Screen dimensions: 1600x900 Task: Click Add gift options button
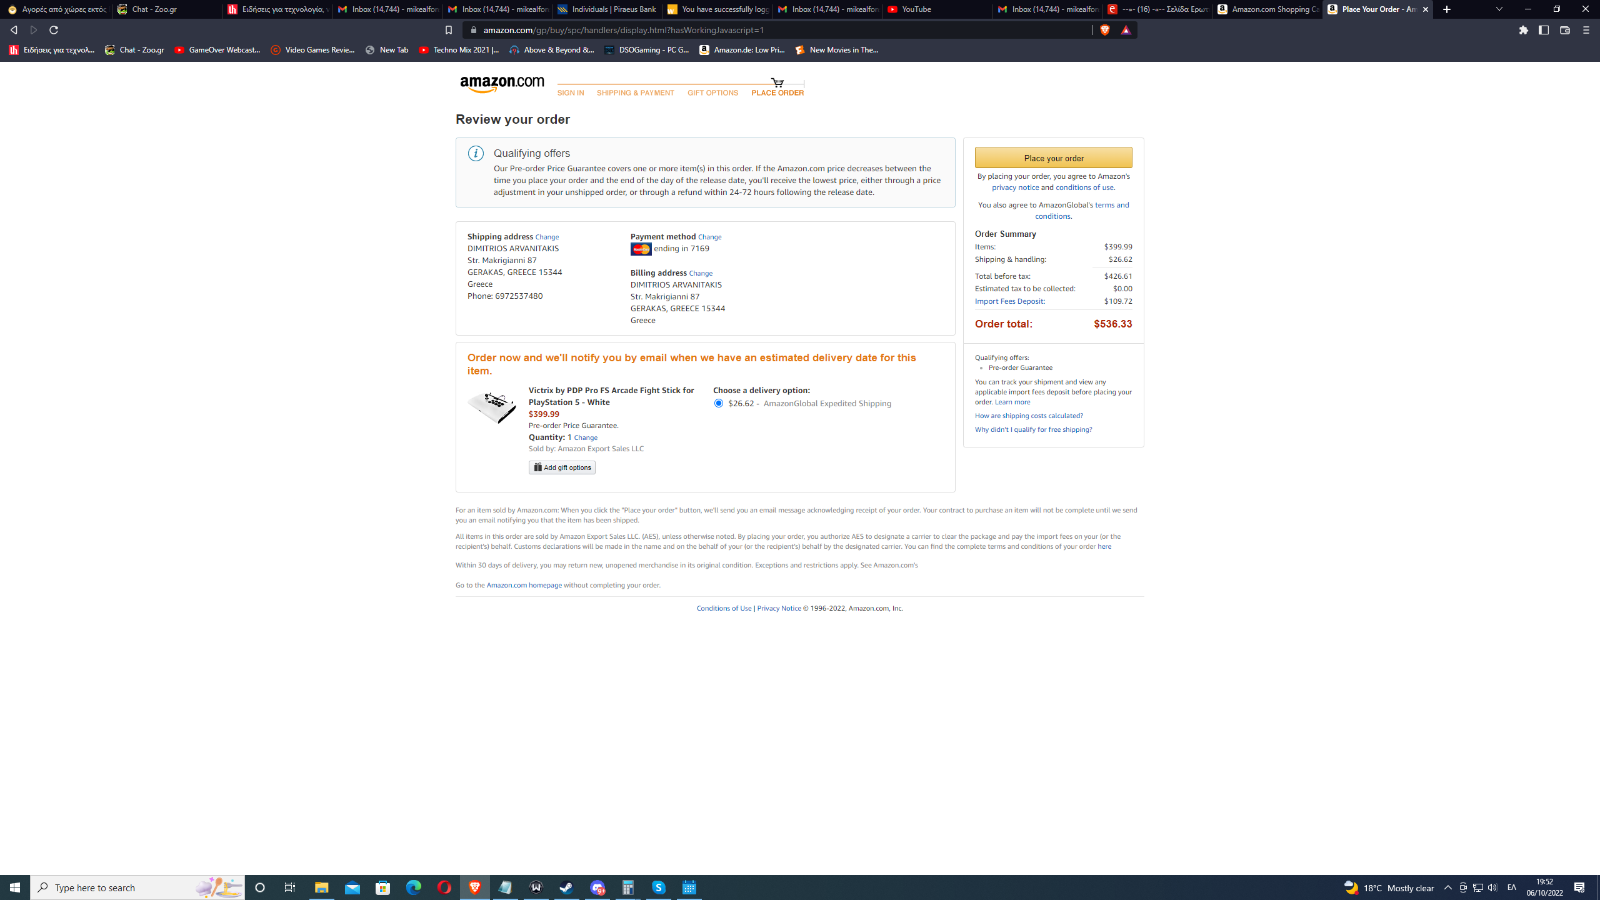(x=562, y=467)
